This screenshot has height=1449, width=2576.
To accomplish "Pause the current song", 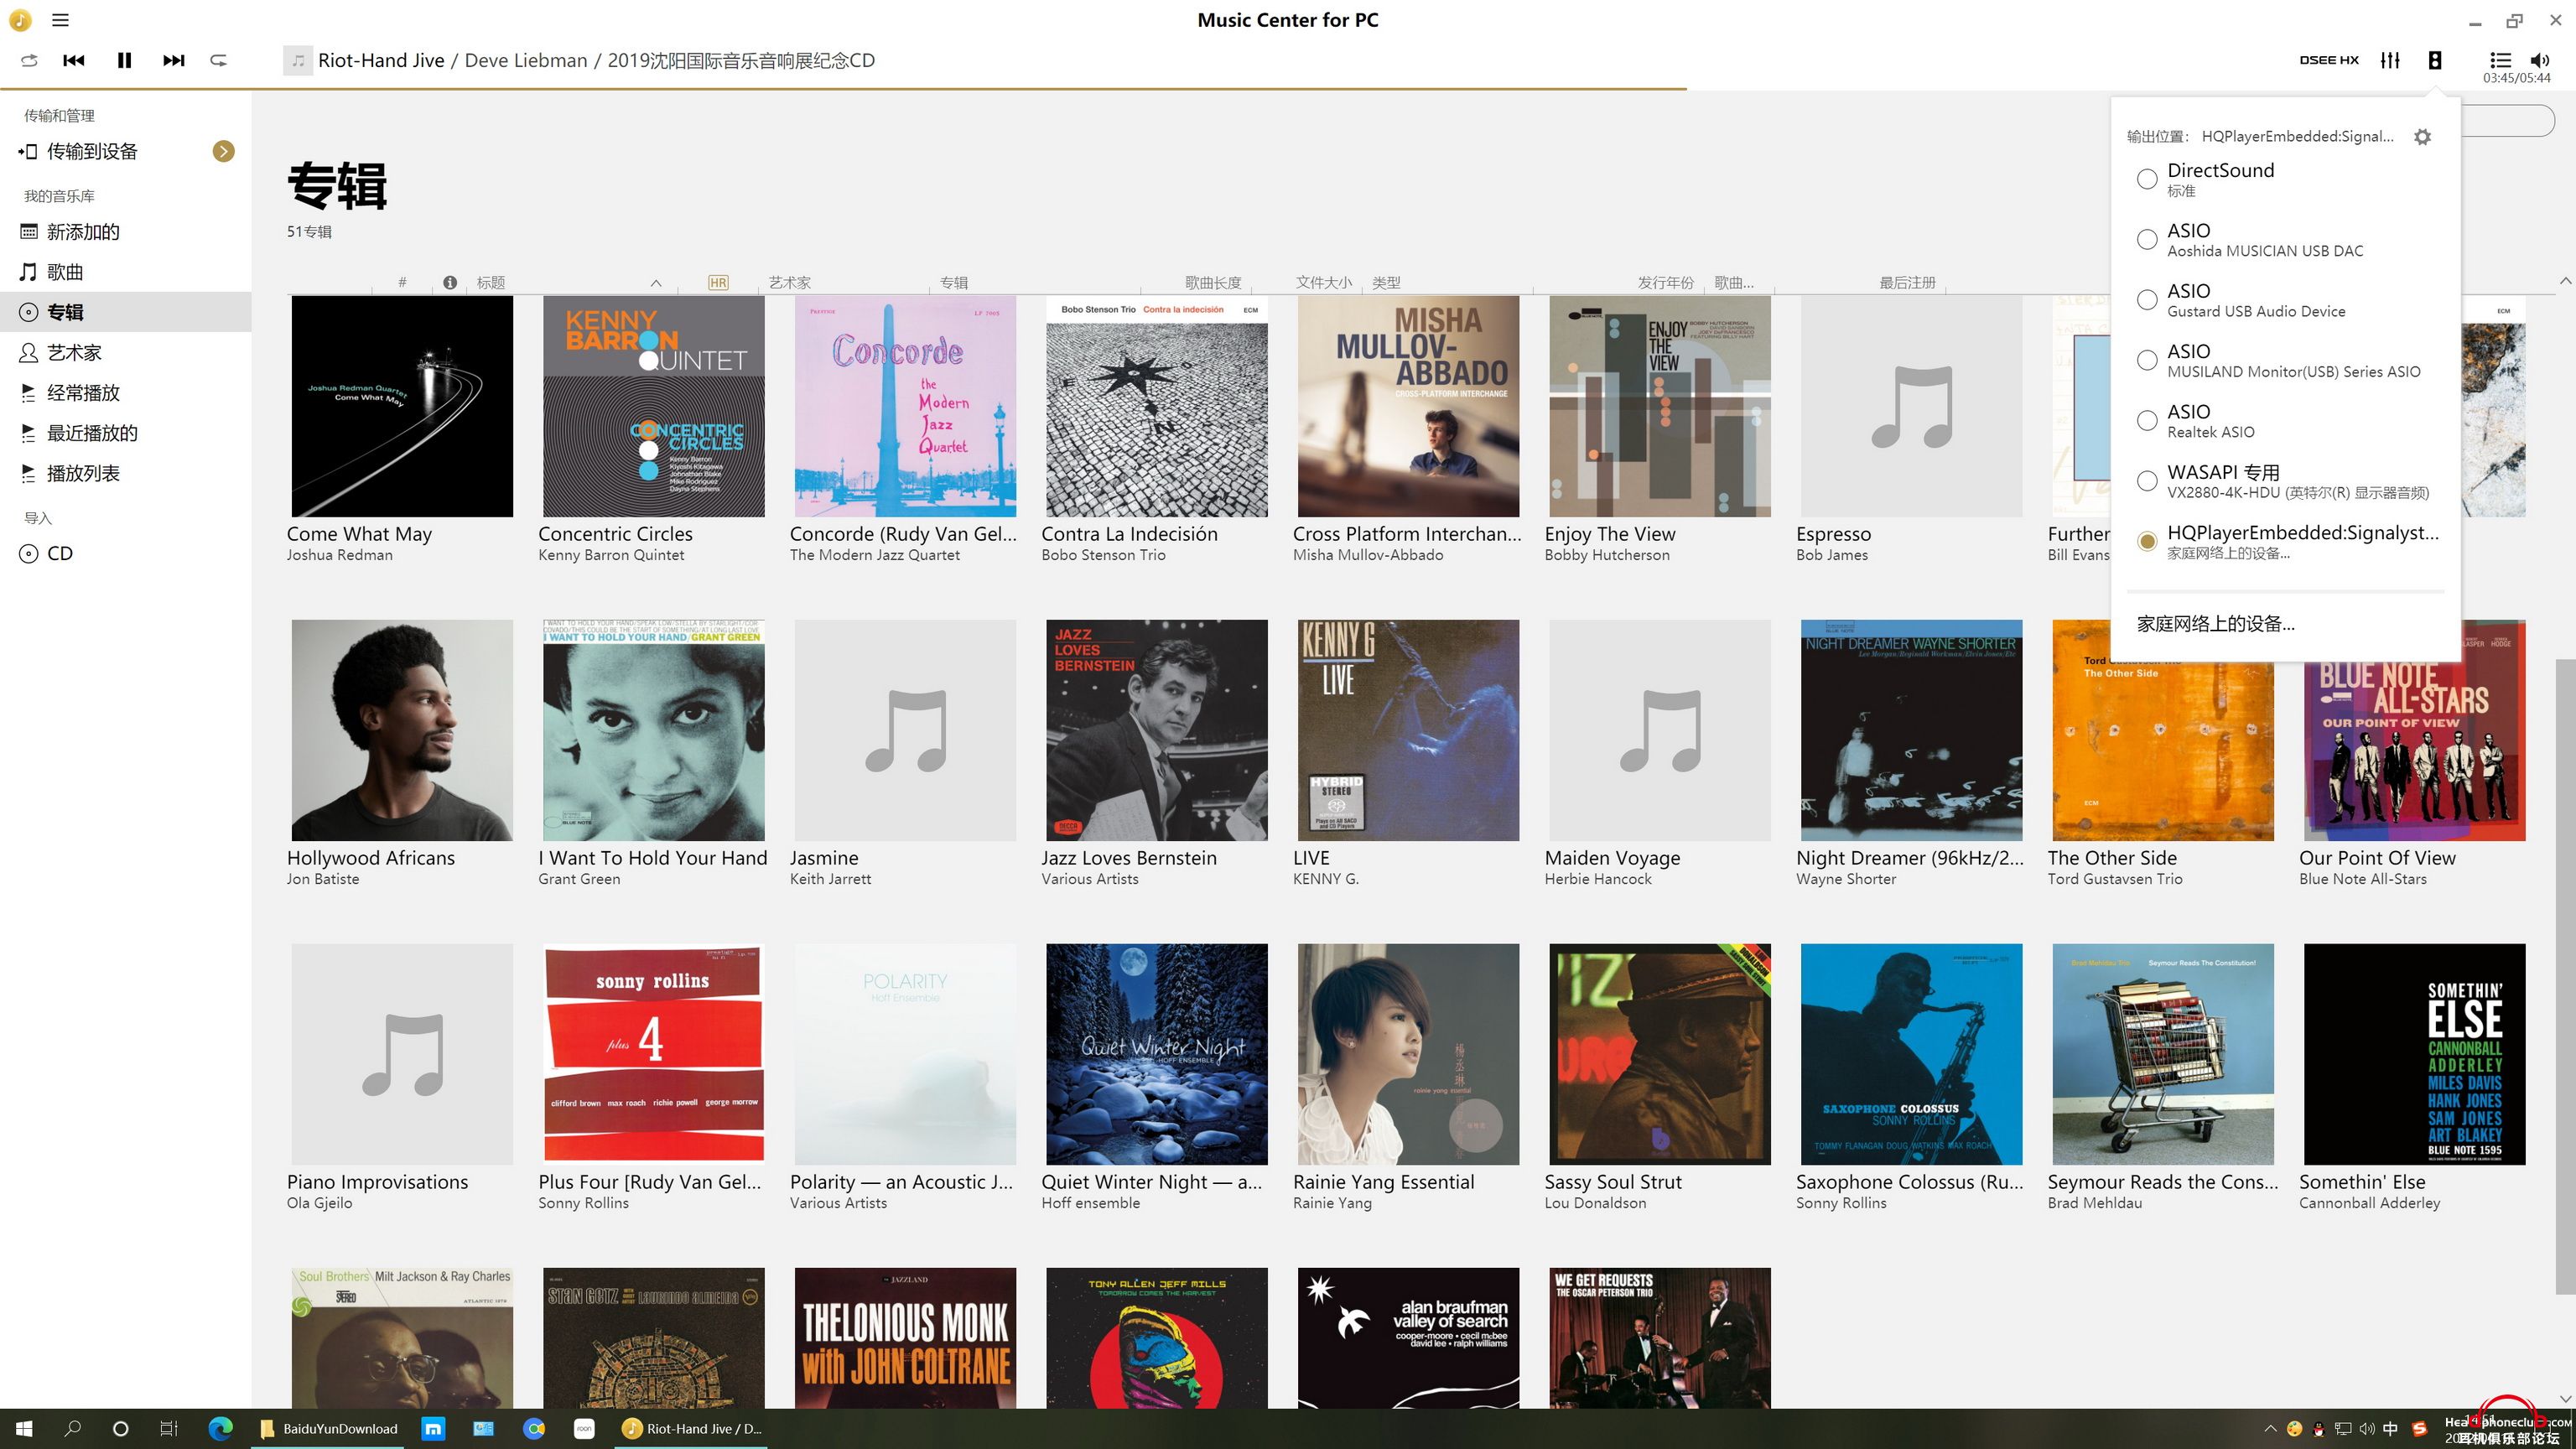I will [x=124, y=60].
